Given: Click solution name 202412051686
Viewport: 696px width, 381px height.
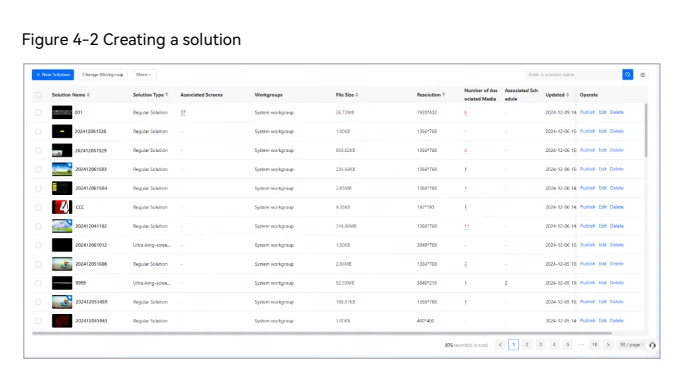Looking at the screenshot, I should click(x=91, y=264).
